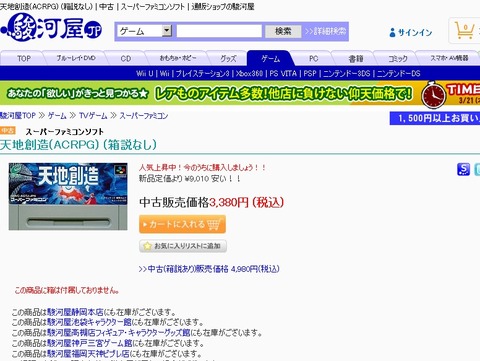The image size is (480, 361).
Task: Switch to the グッズ tab
Action: 228,59
